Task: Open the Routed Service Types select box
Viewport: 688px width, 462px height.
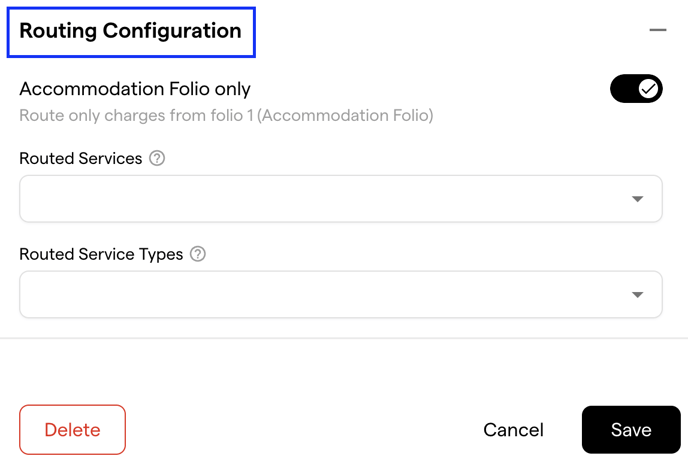Action: [341, 294]
